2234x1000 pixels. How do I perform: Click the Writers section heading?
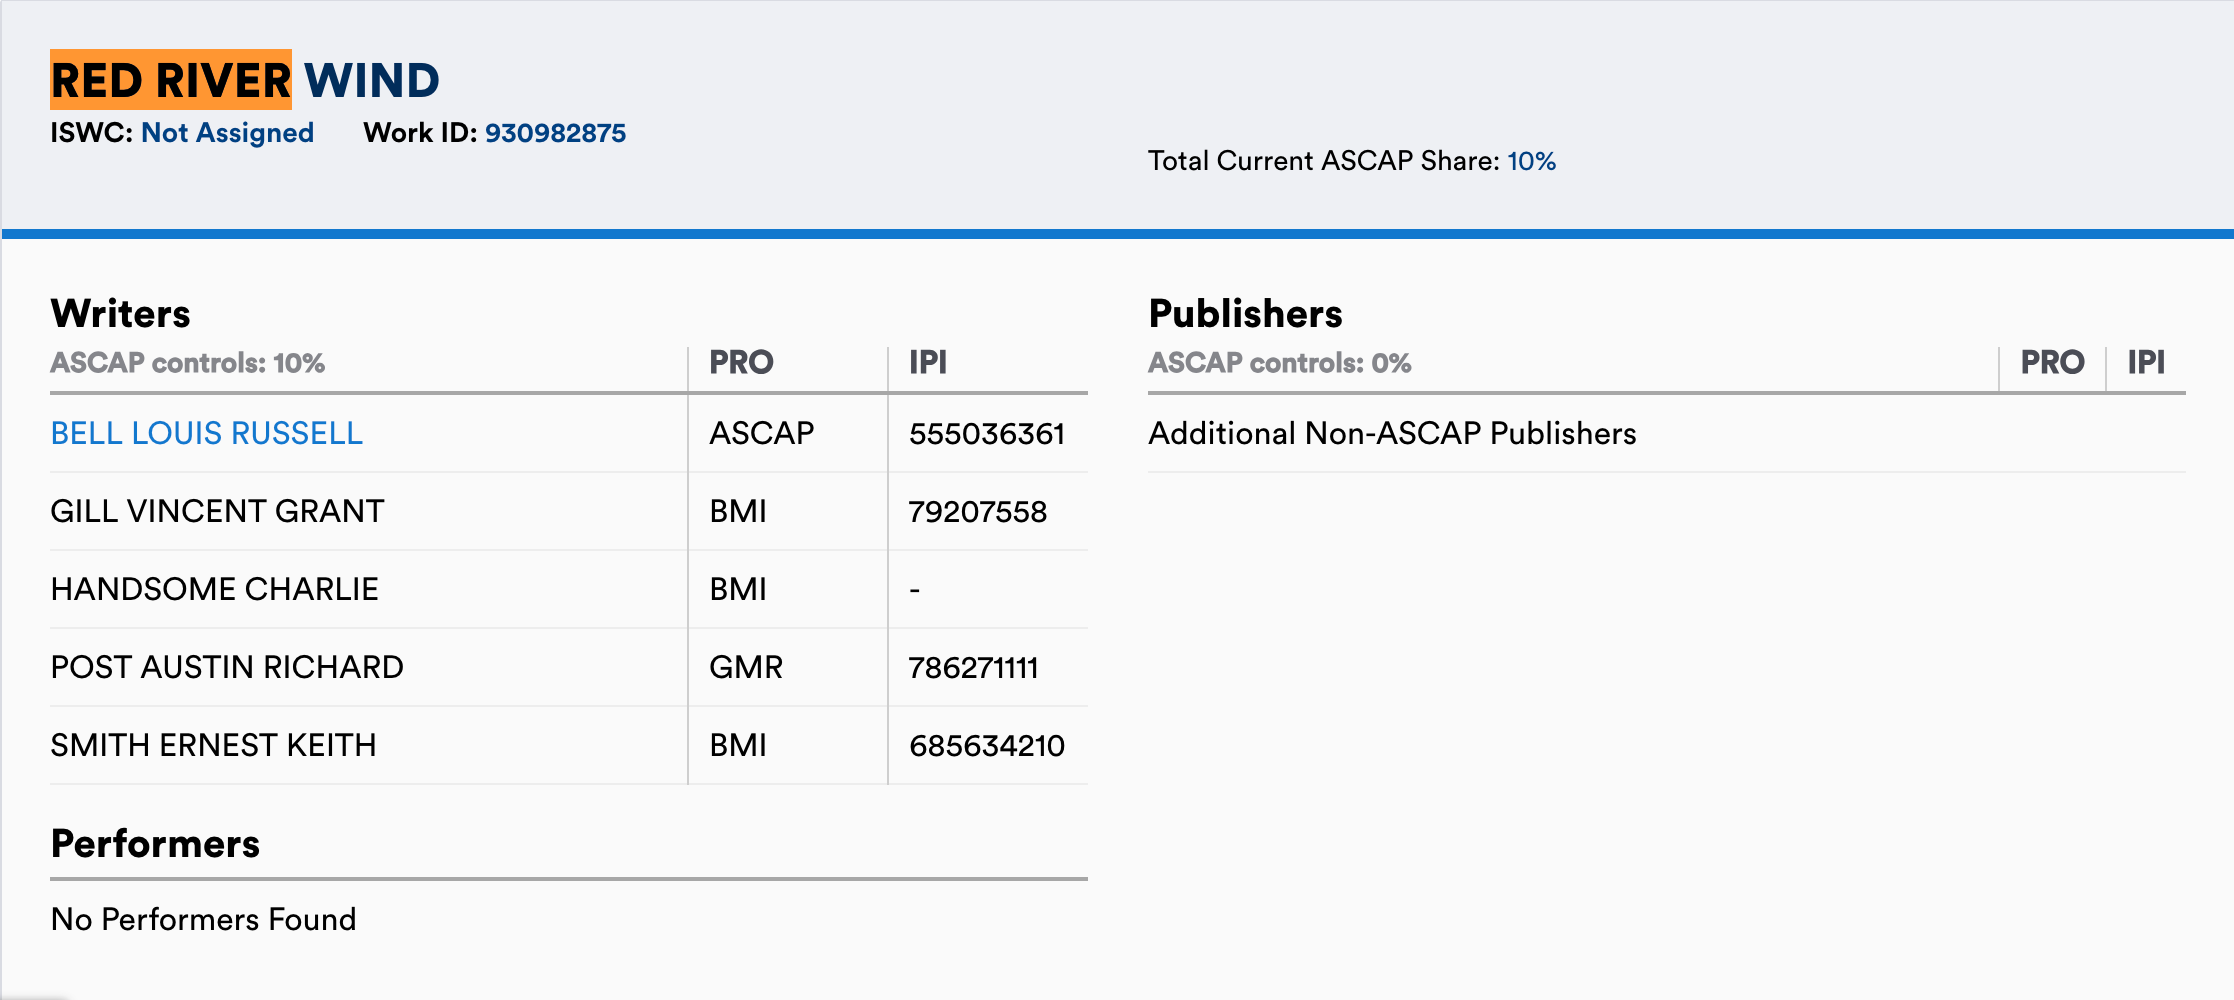120,312
